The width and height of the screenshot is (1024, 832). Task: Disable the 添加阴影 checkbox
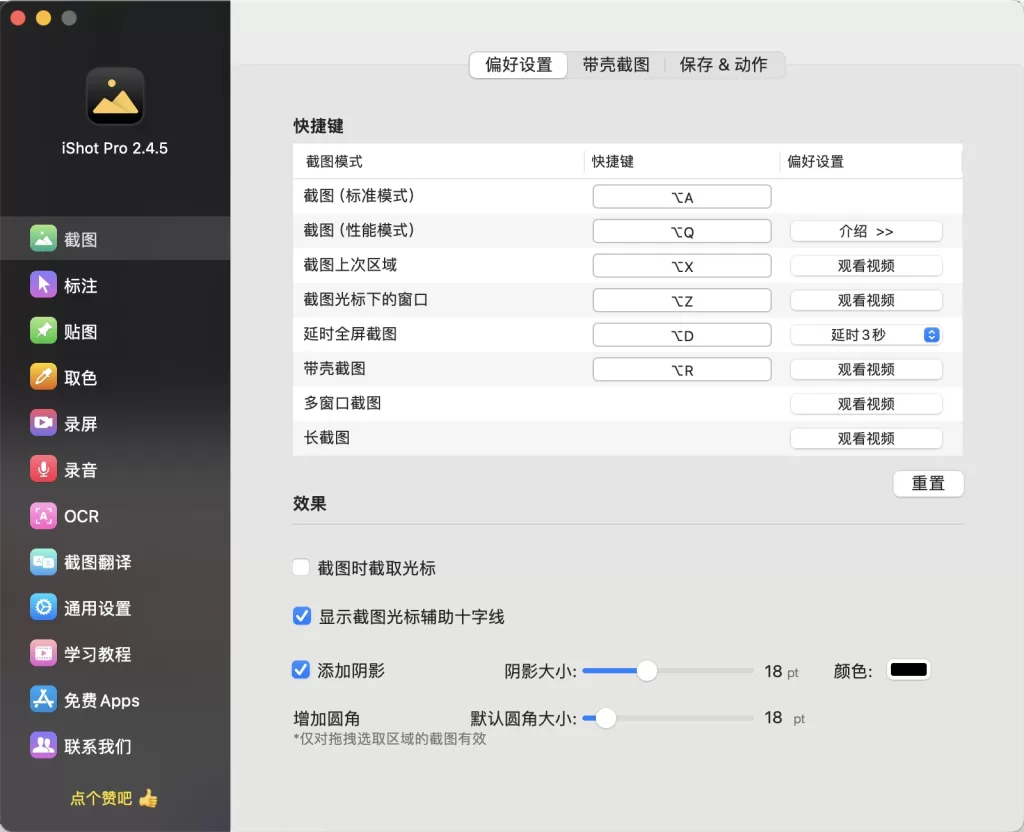coord(301,670)
